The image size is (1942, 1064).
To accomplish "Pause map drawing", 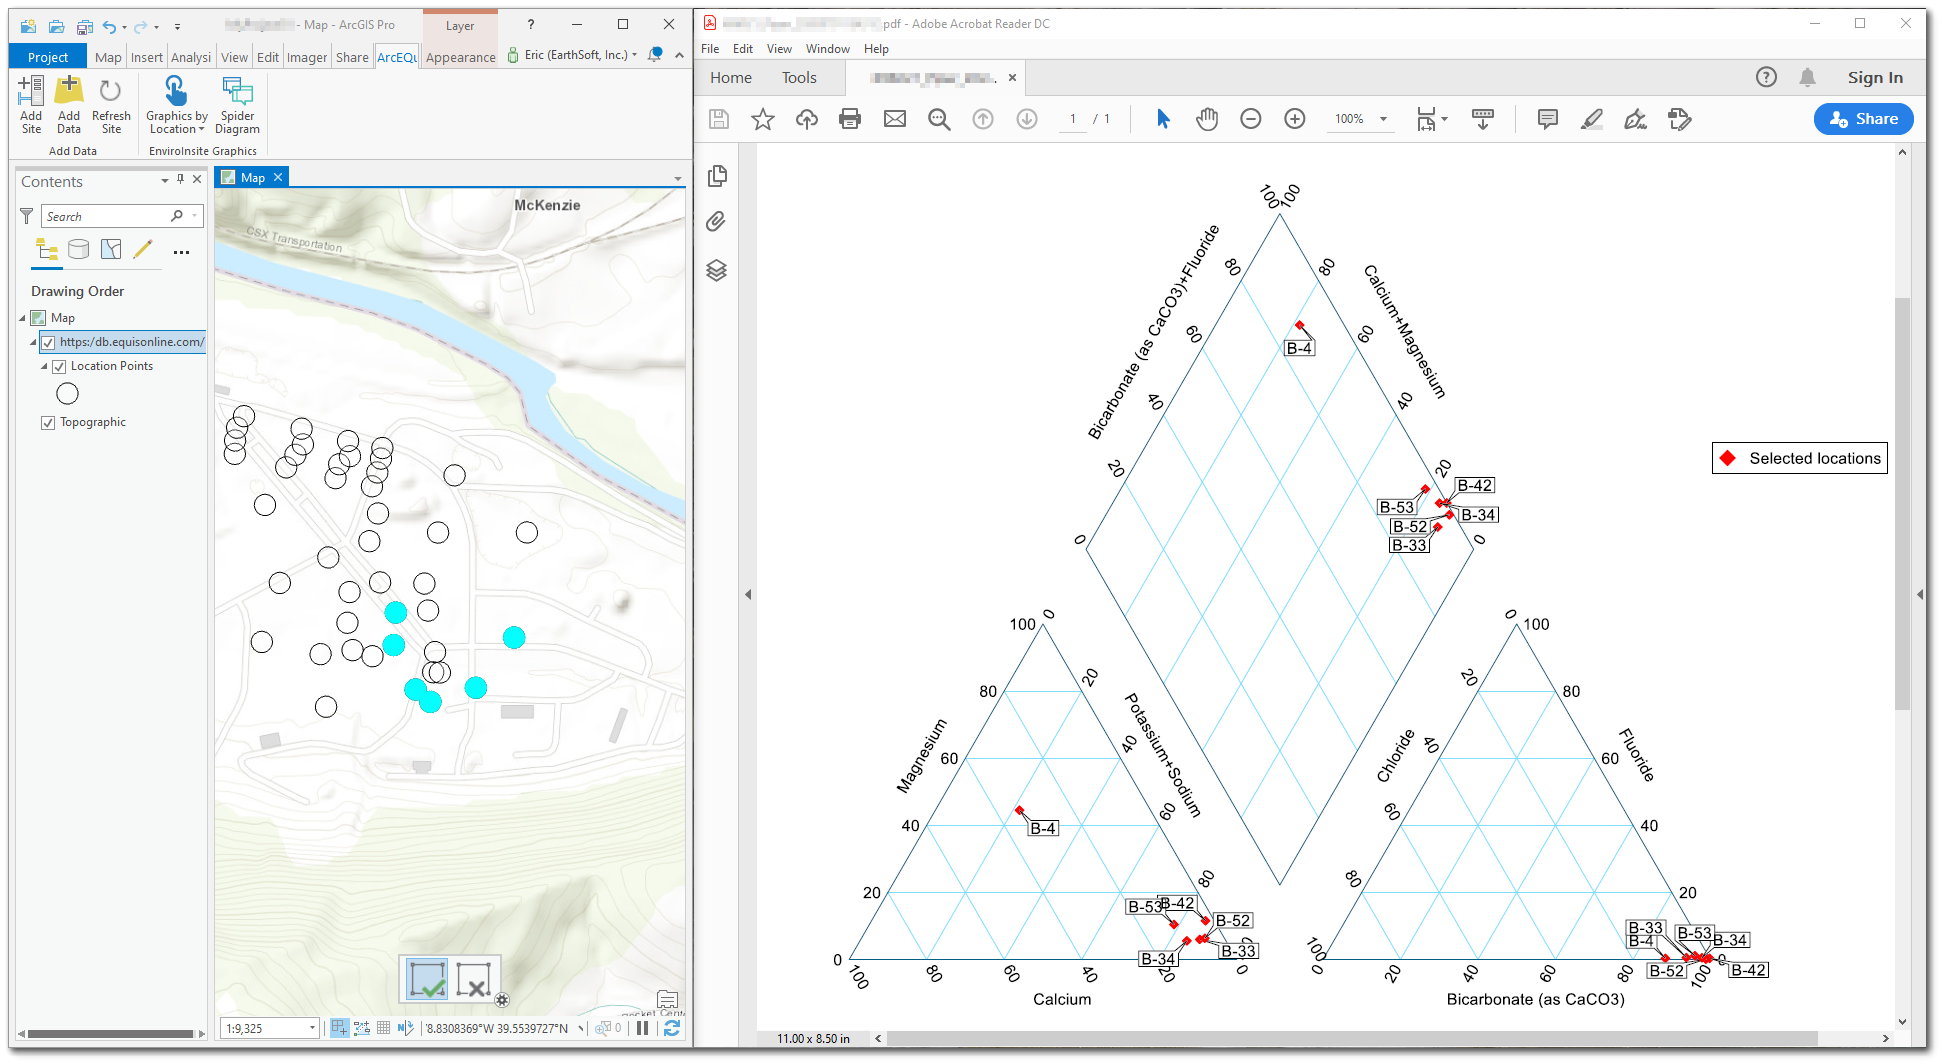I will tap(643, 1028).
